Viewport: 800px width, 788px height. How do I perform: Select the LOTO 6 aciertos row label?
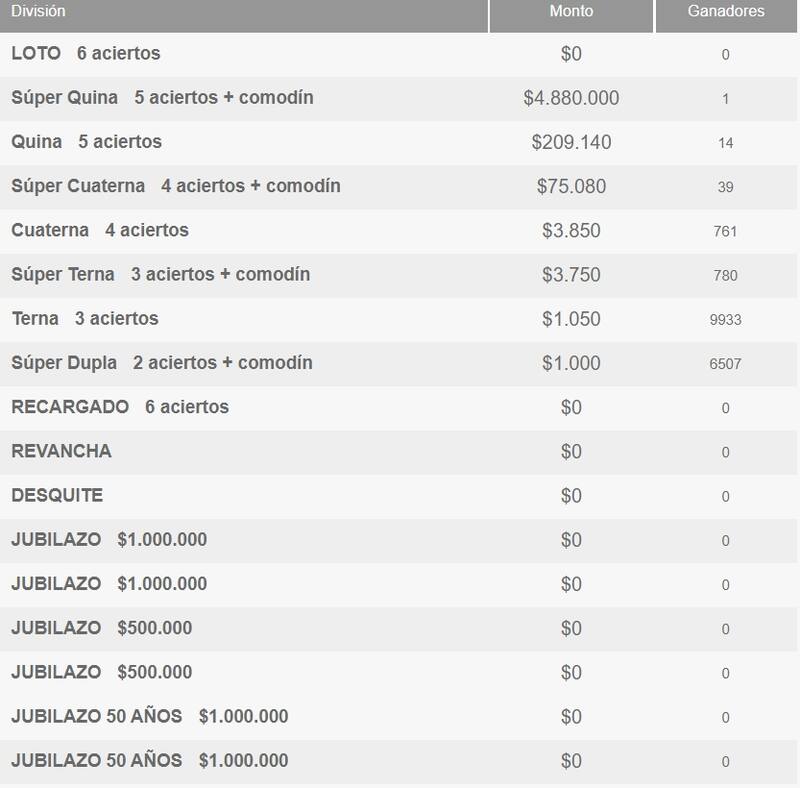pos(85,53)
